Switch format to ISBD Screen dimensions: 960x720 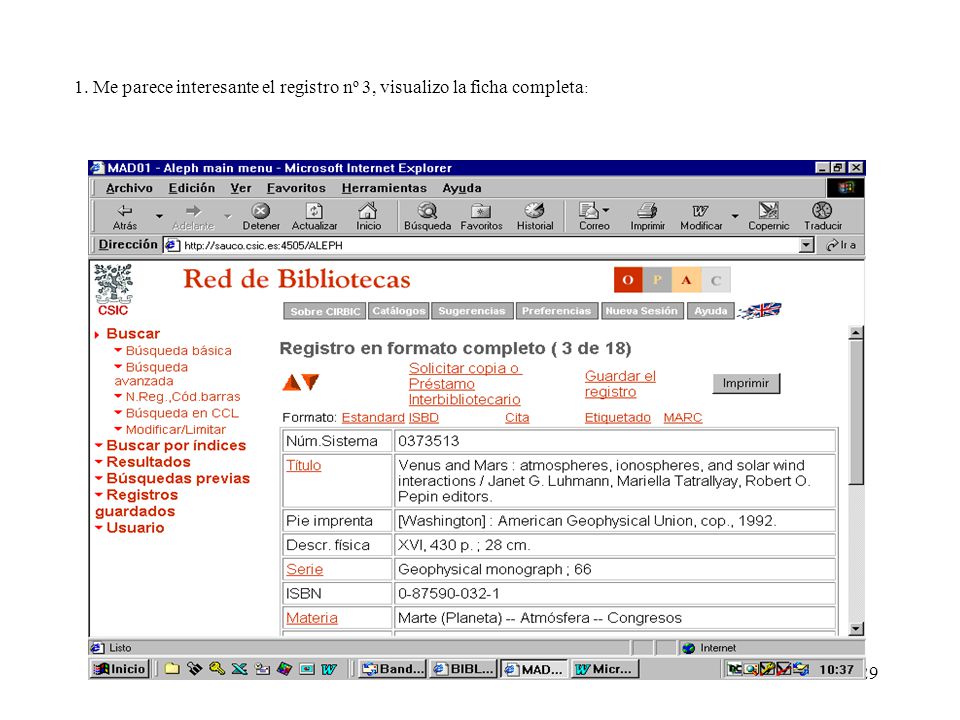(x=424, y=418)
